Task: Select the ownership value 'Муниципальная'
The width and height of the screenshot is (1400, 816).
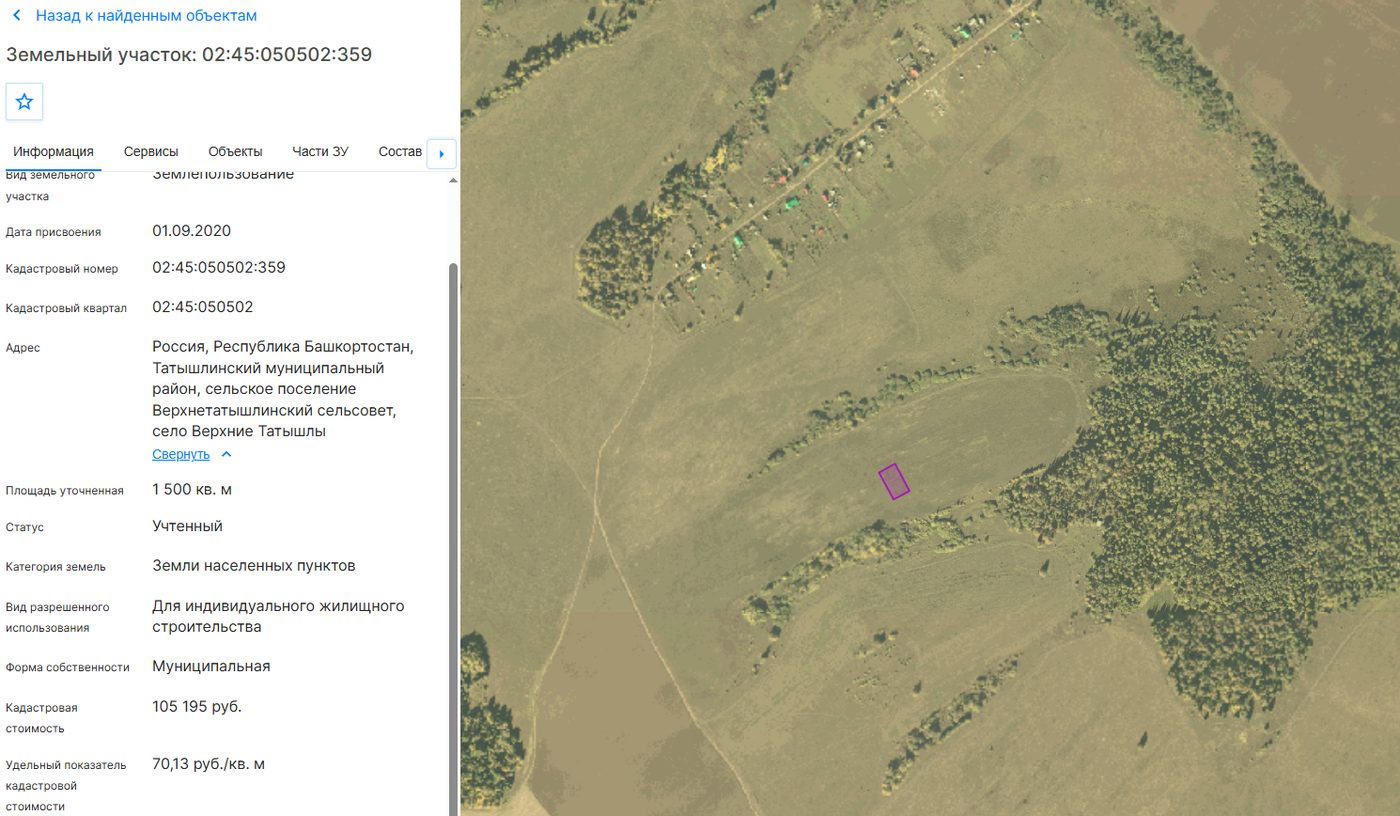Action: (x=211, y=666)
